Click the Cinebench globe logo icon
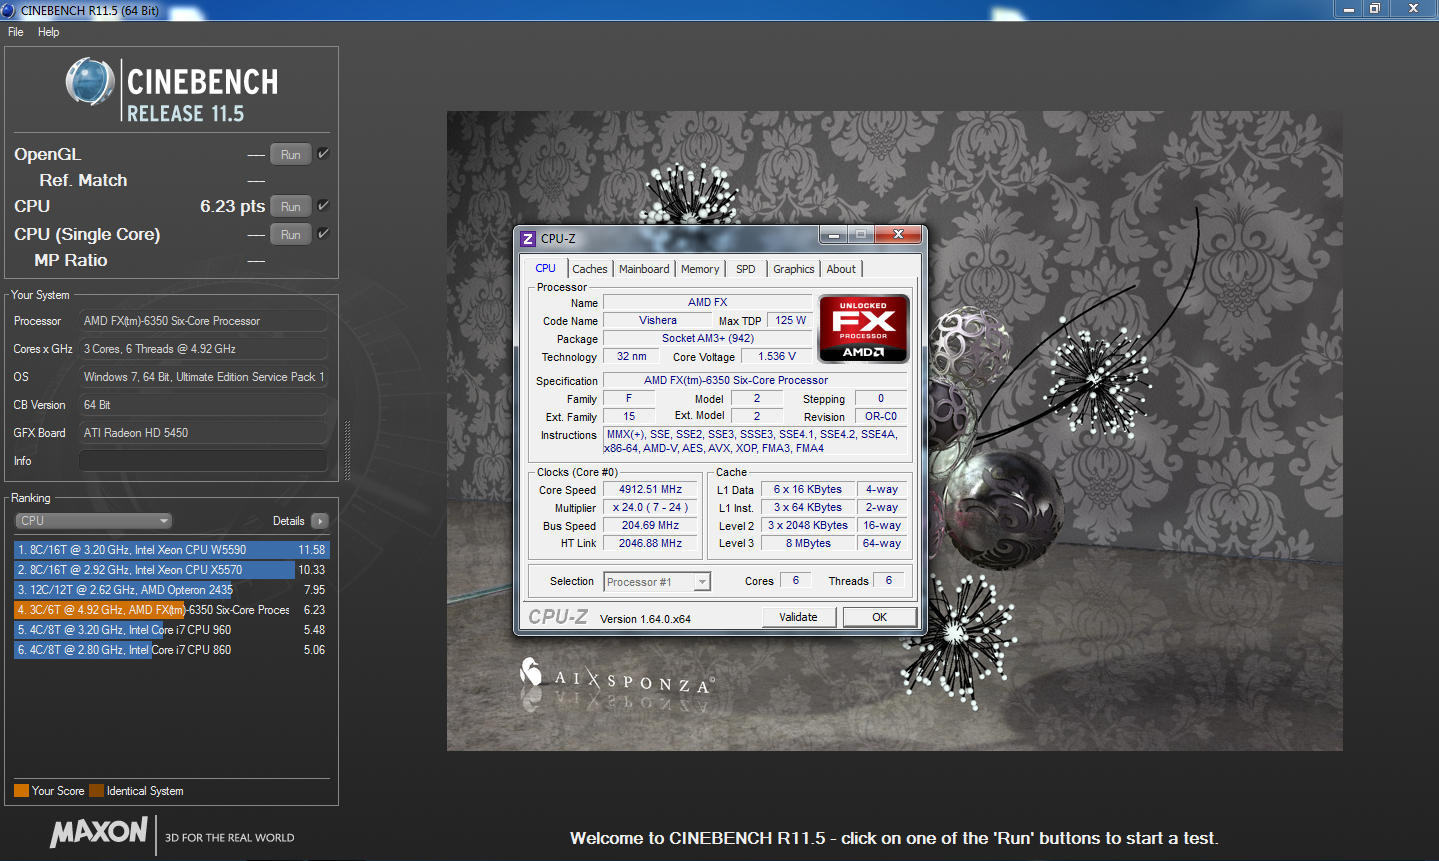The height and width of the screenshot is (861, 1439). (90, 82)
